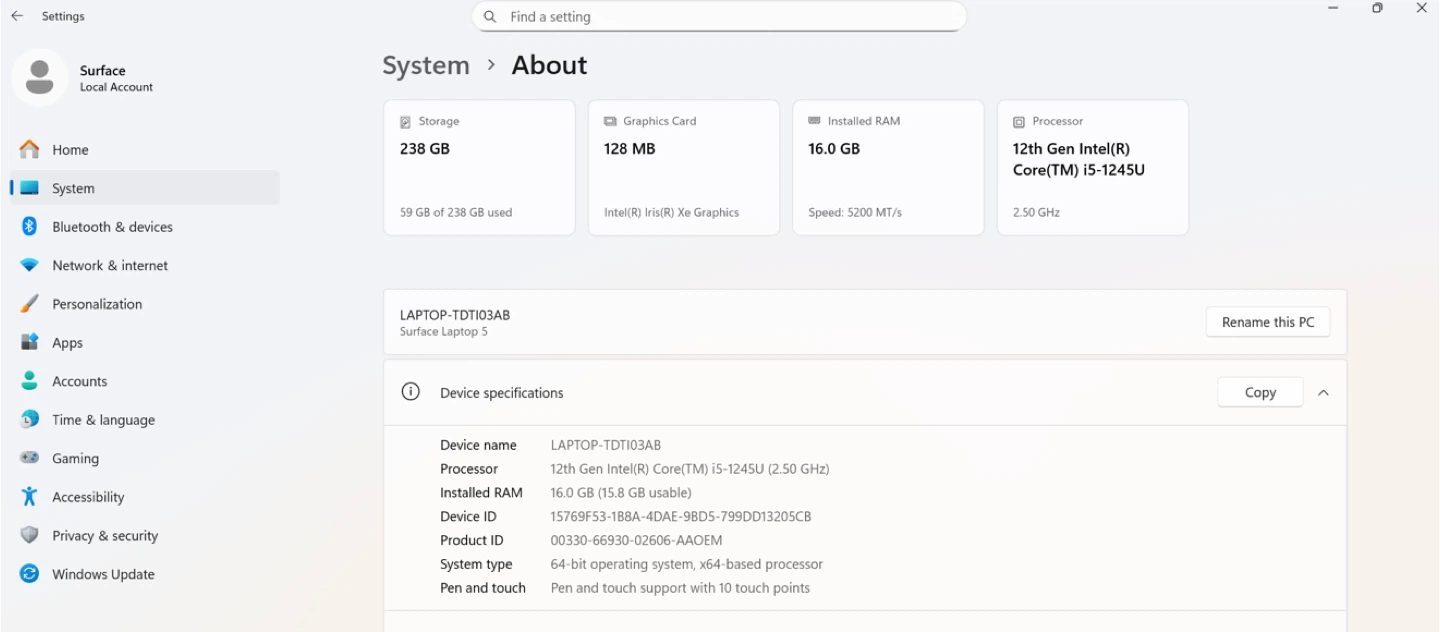Click the Graphics Card info card

683,167
